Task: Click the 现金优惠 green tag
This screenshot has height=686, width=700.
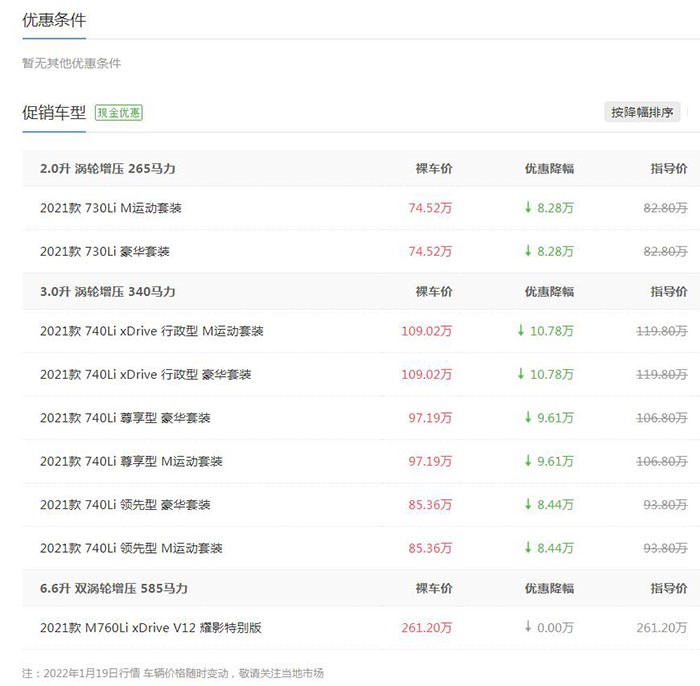Action: pyautogui.click(x=119, y=112)
